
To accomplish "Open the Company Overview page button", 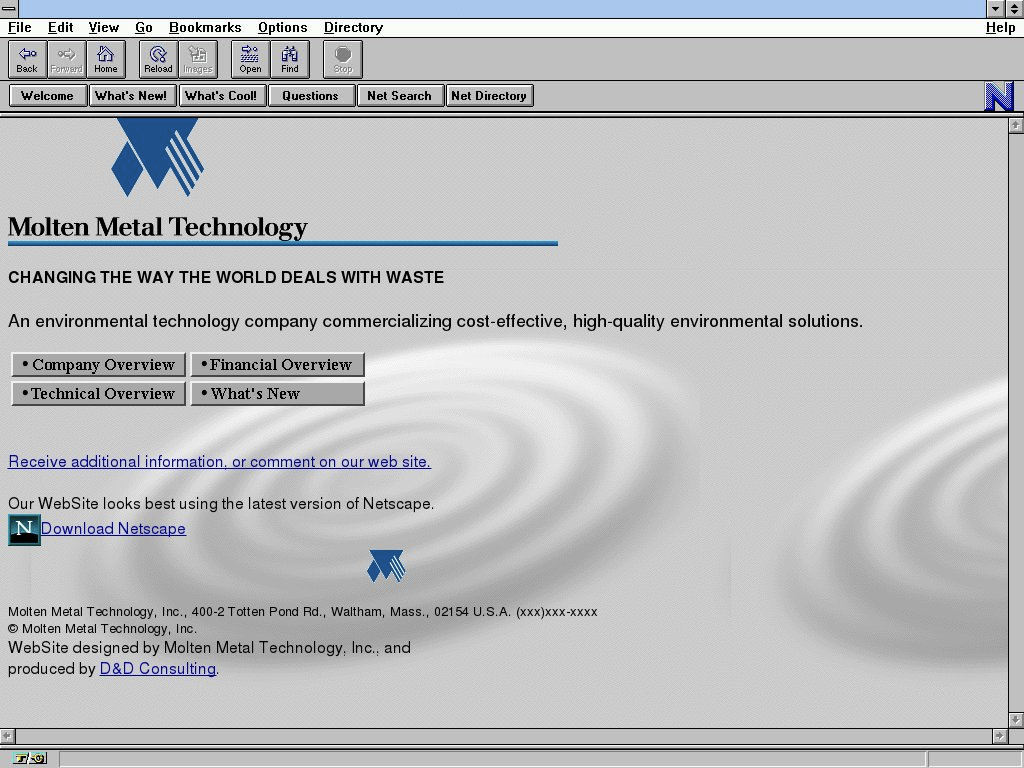I will coord(98,365).
